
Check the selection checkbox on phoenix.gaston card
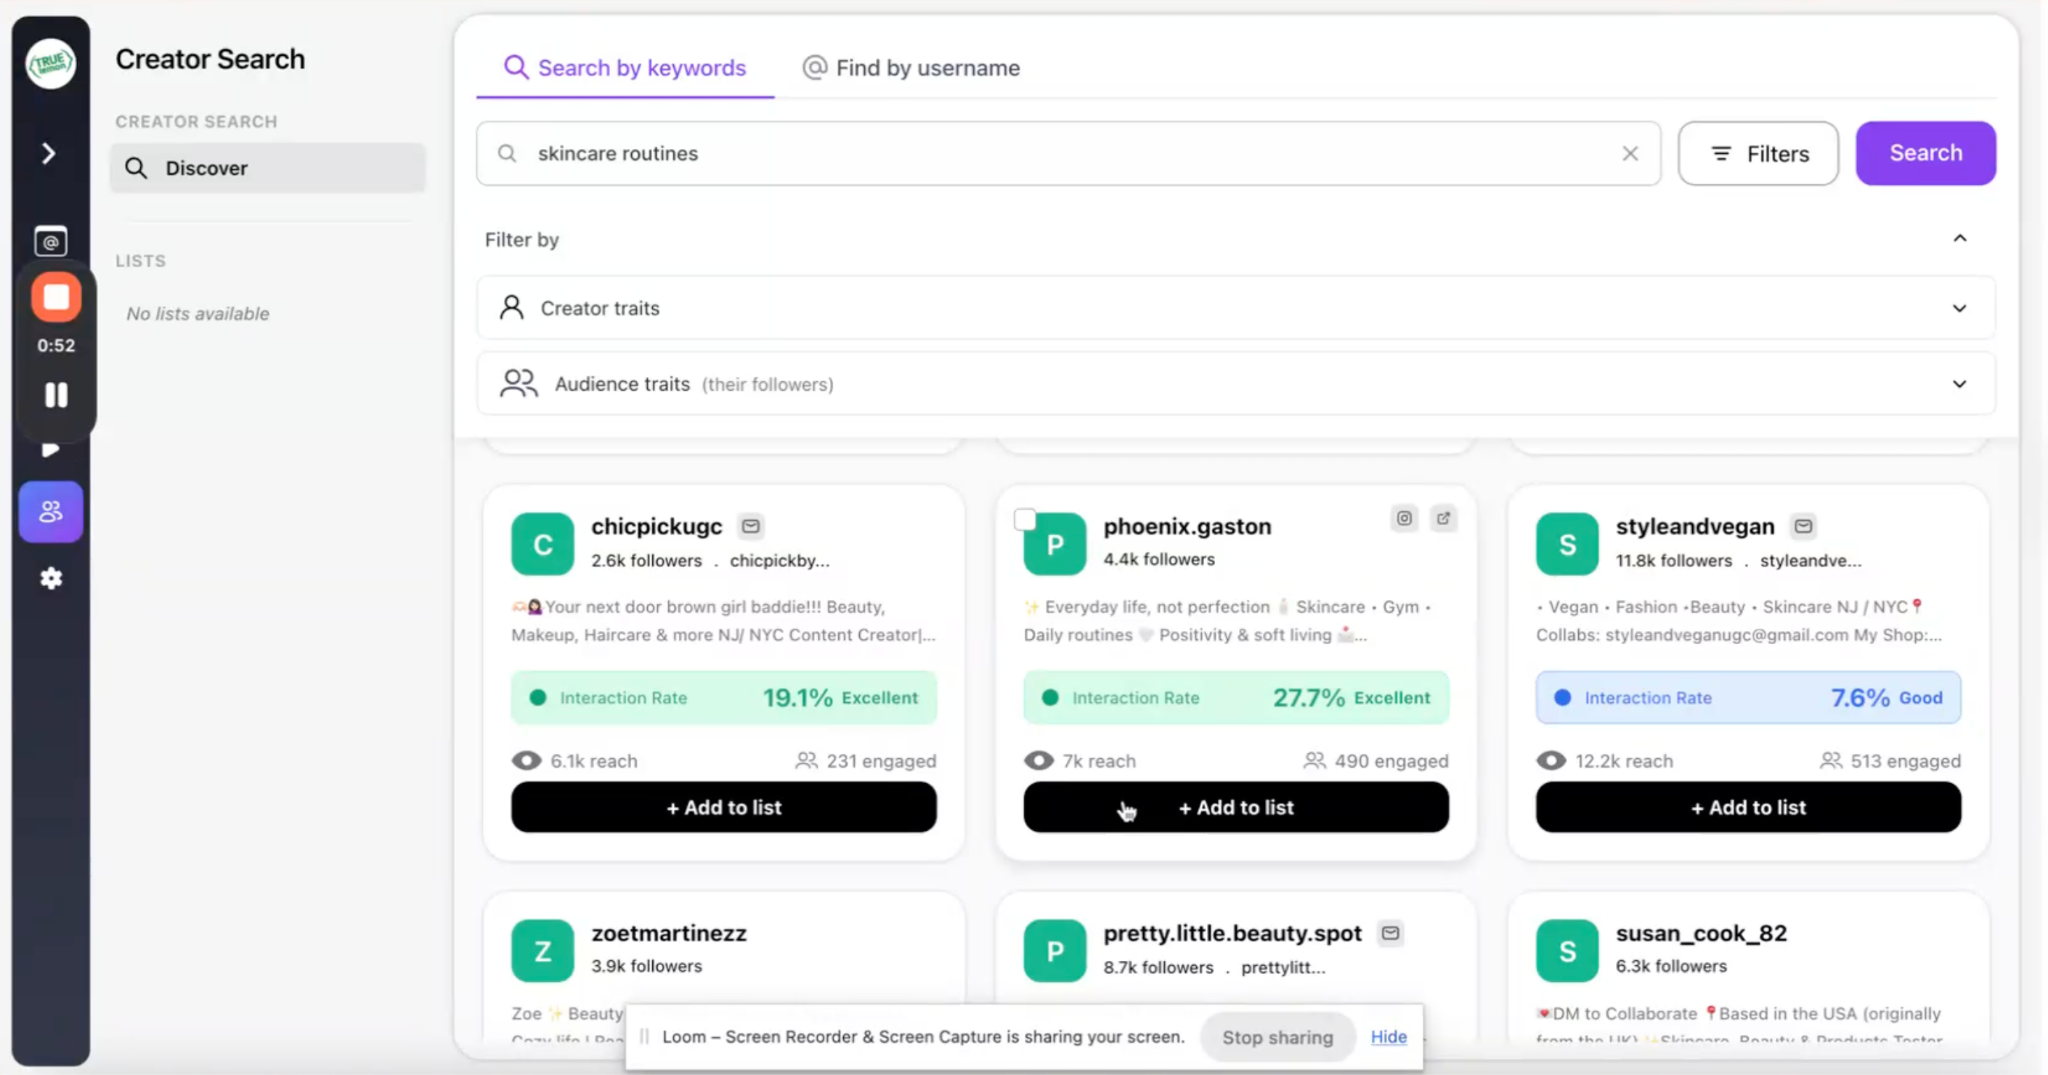click(1024, 519)
